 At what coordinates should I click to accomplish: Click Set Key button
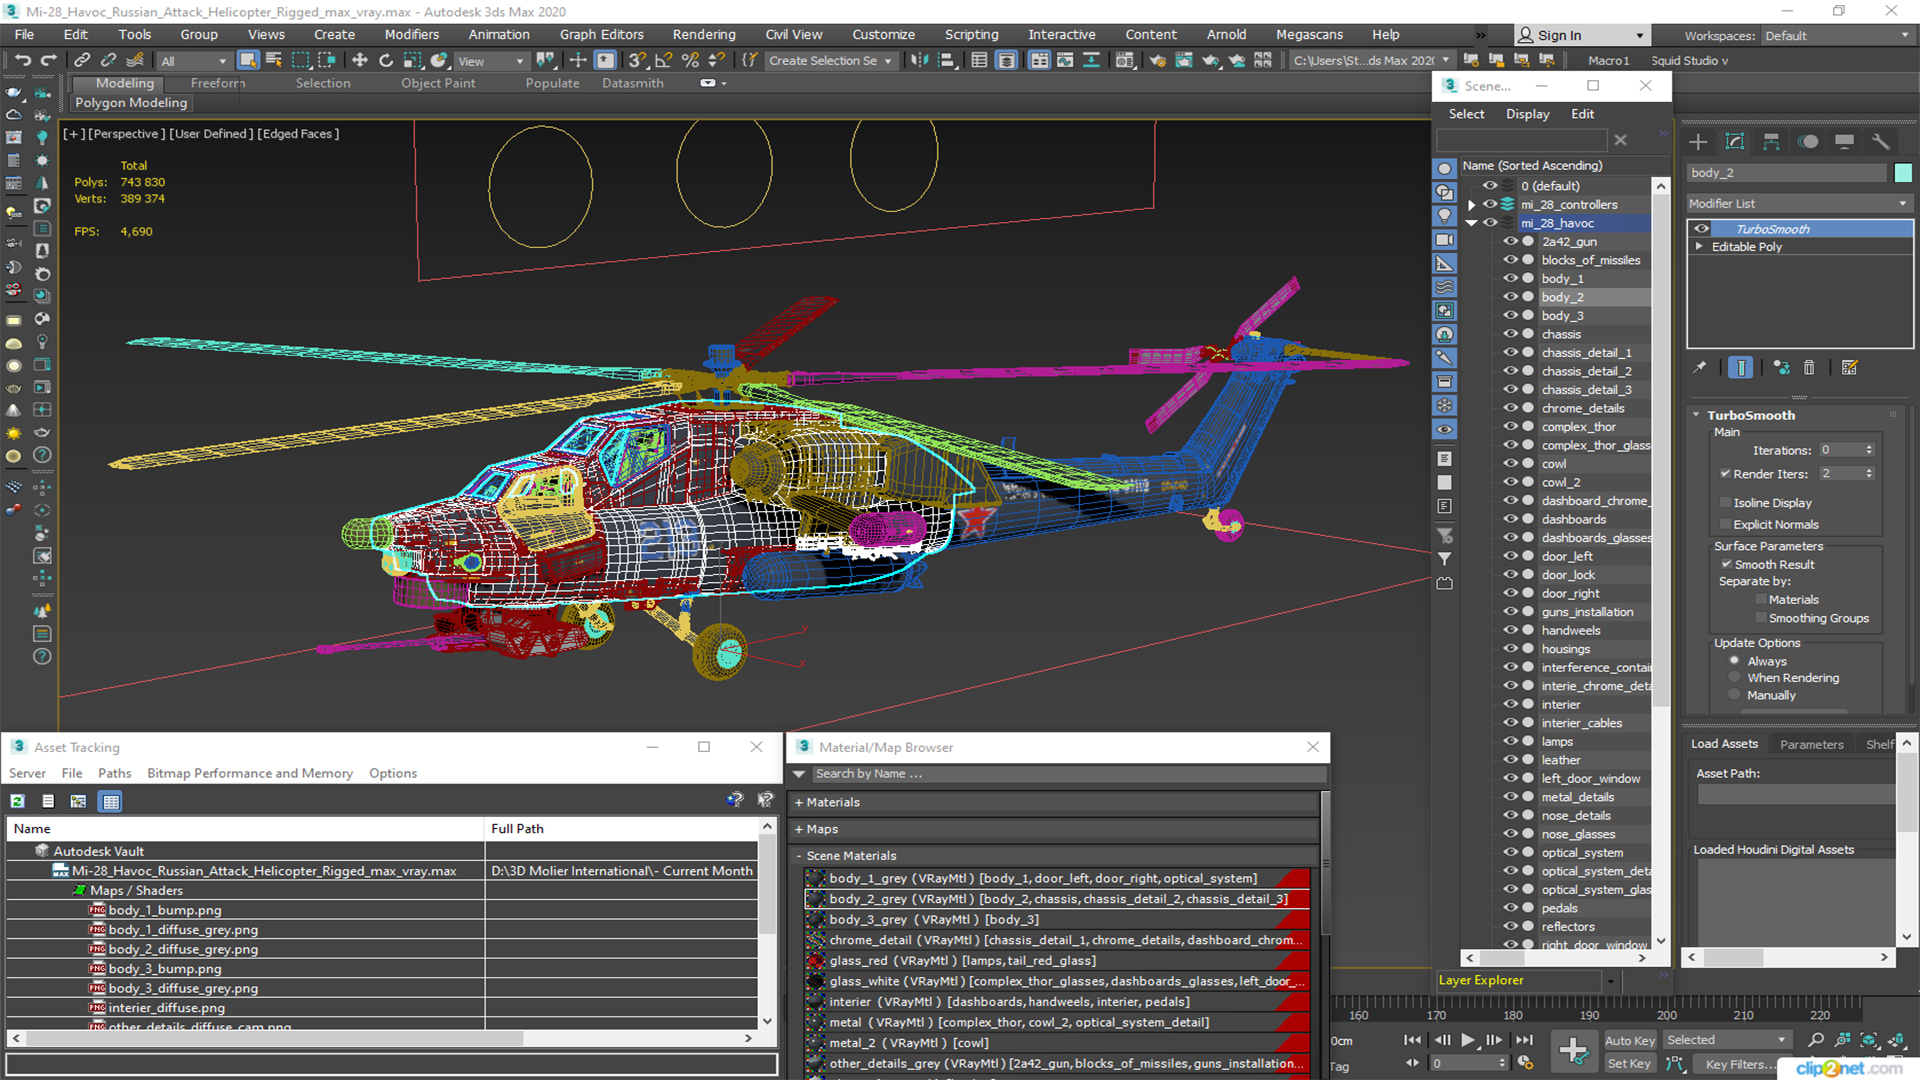point(1629,1064)
